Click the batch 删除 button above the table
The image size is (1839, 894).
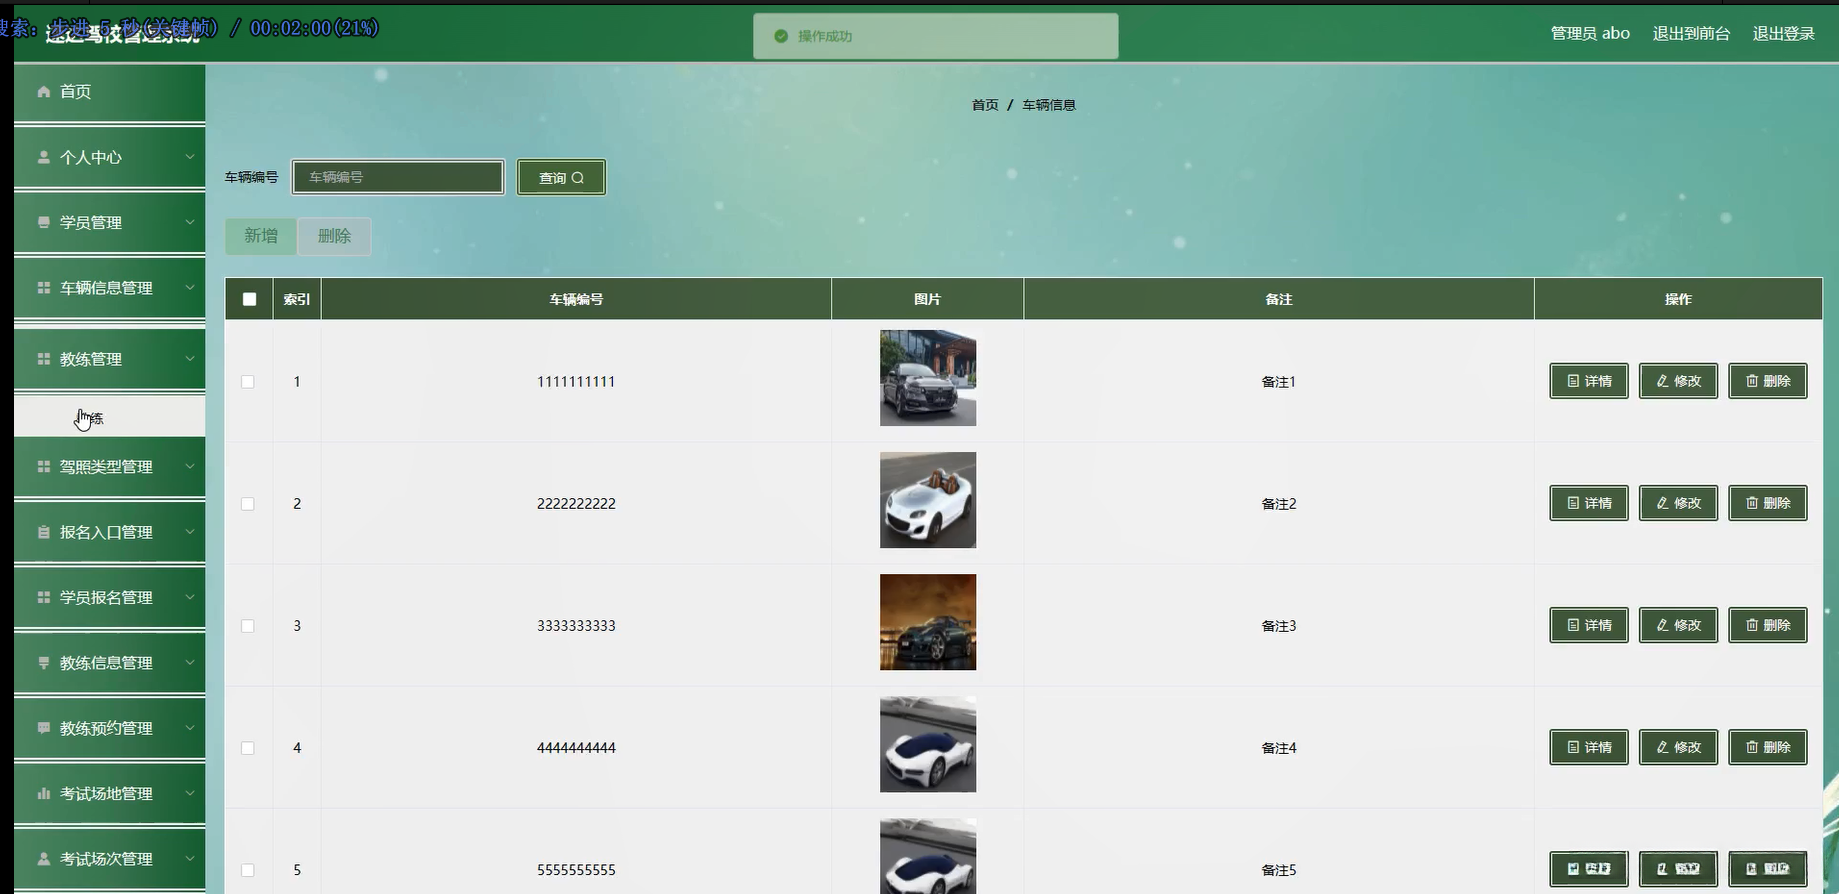pyautogui.click(x=334, y=236)
